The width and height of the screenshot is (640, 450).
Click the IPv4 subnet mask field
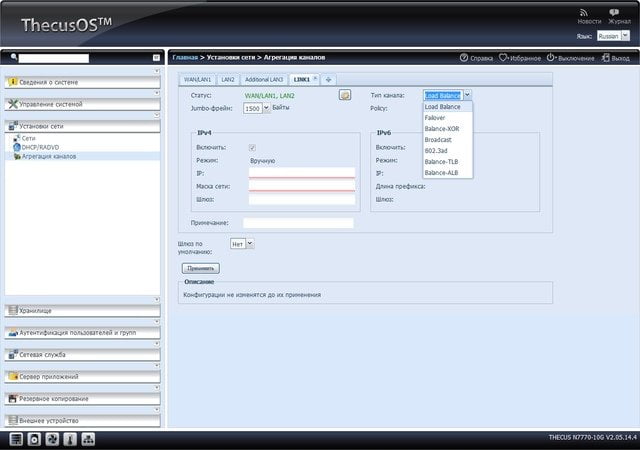302,186
